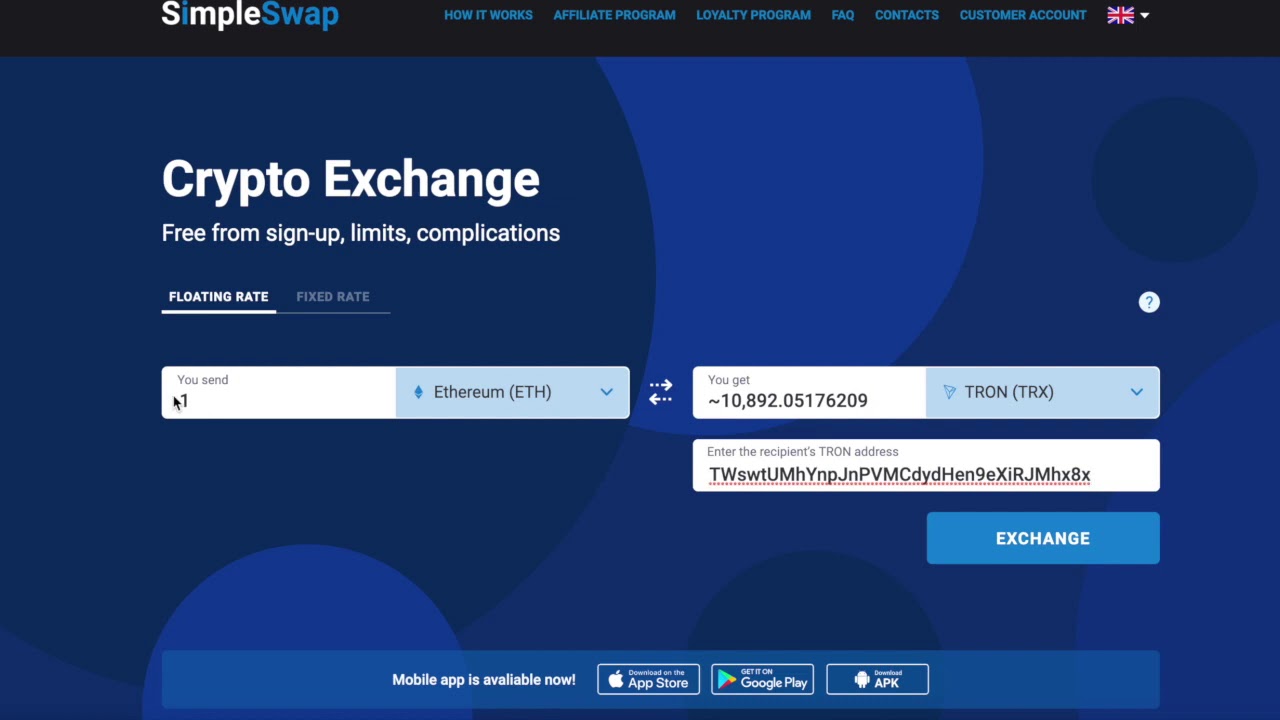Viewport: 1280px width, 720px height.
Task: Click the Crypto Exchange heading
Action: [x=351, y=180]
